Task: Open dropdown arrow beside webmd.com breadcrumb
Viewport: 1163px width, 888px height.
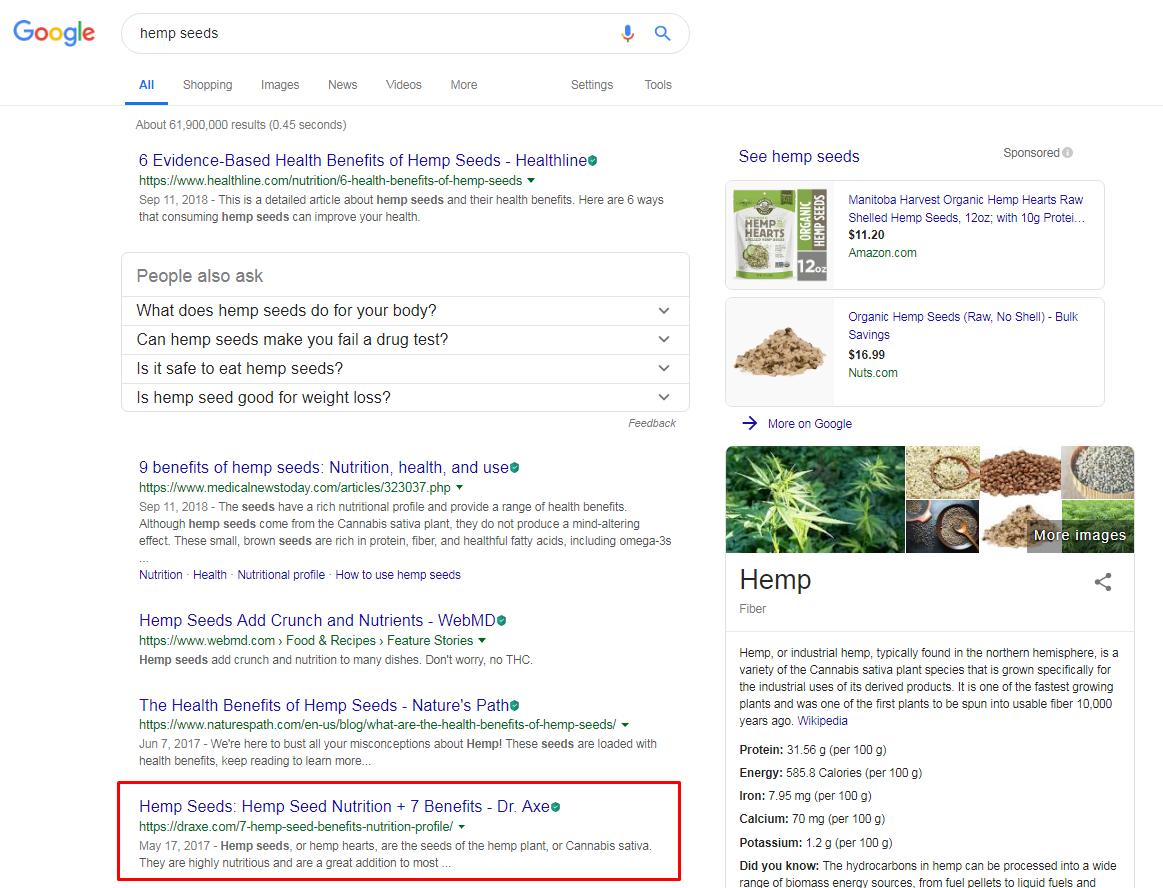Action: click(x=482, y=640)
